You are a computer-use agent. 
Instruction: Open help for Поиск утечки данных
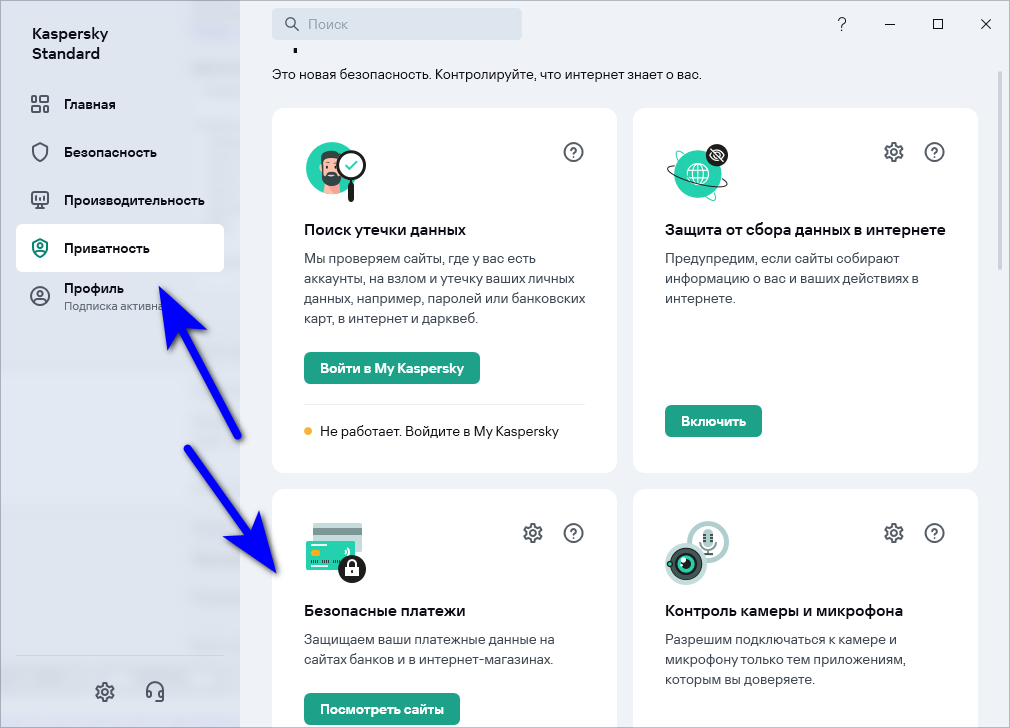(573, 152)
